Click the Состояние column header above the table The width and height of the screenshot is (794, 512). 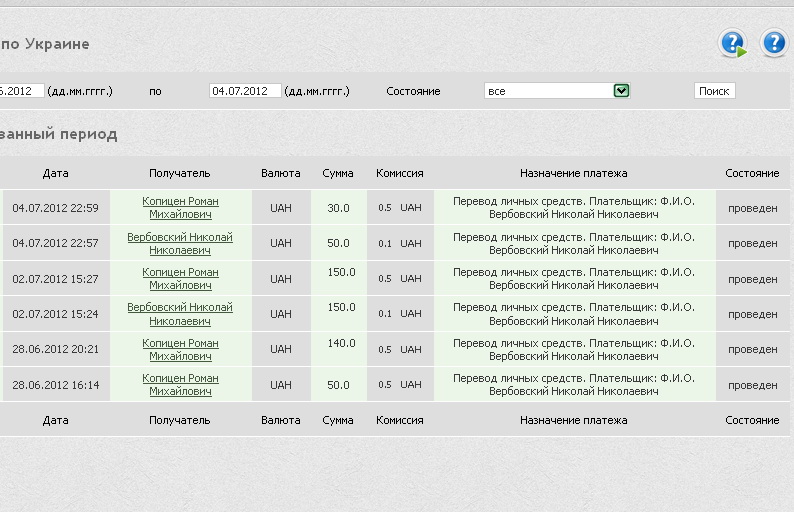point(752,173)
